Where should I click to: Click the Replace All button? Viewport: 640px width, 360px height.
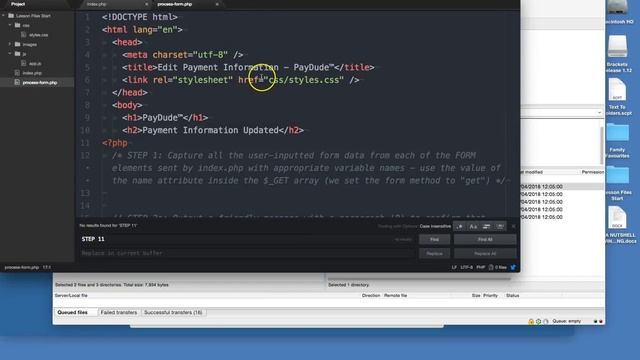click(485, 253)
